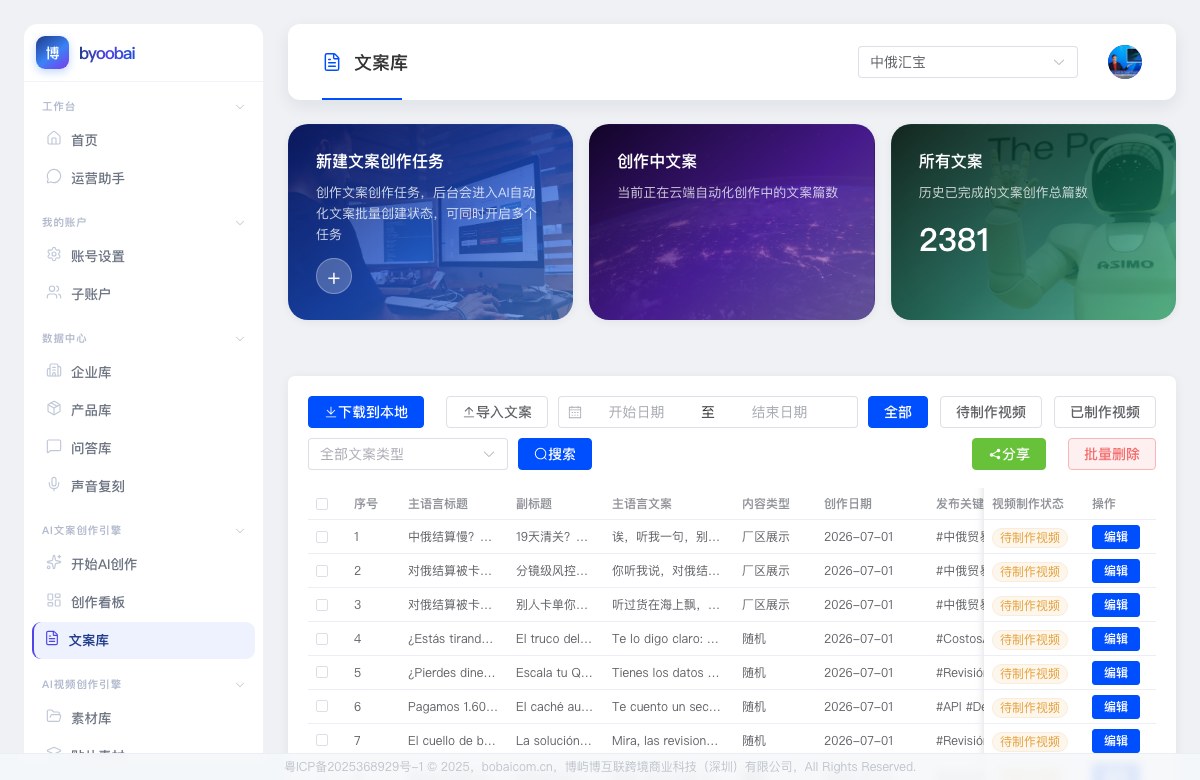Screen dimensions: 1200x780
Task: Open 企业库 menu item
Action: (143, 372)
